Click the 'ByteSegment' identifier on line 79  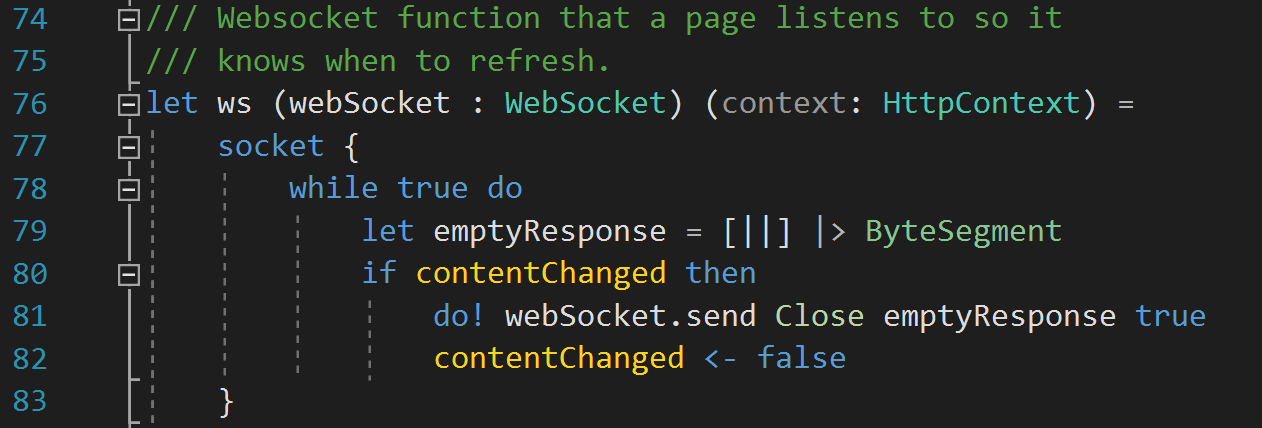pyautogui.click(x=963, y=232)
